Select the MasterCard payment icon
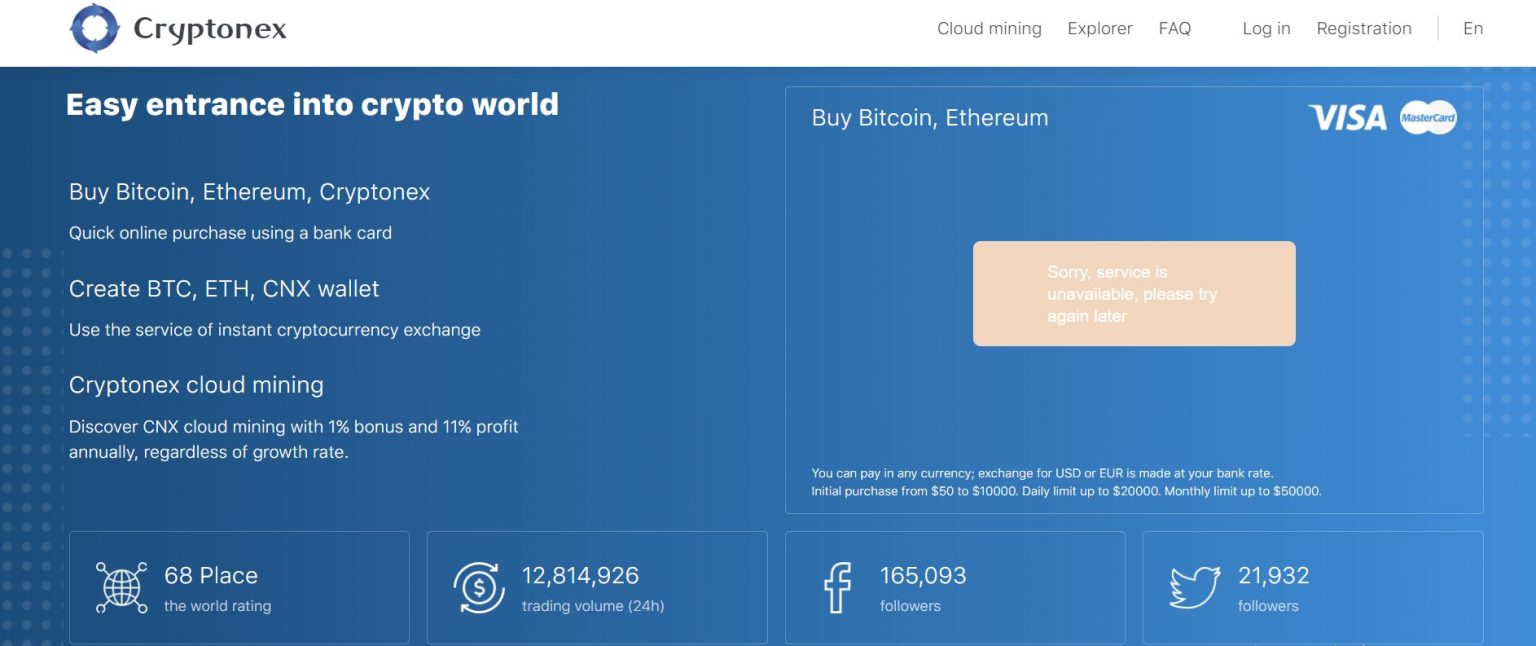The width and height of the screenshot is (1536, 646). (x=1430, y=117)
